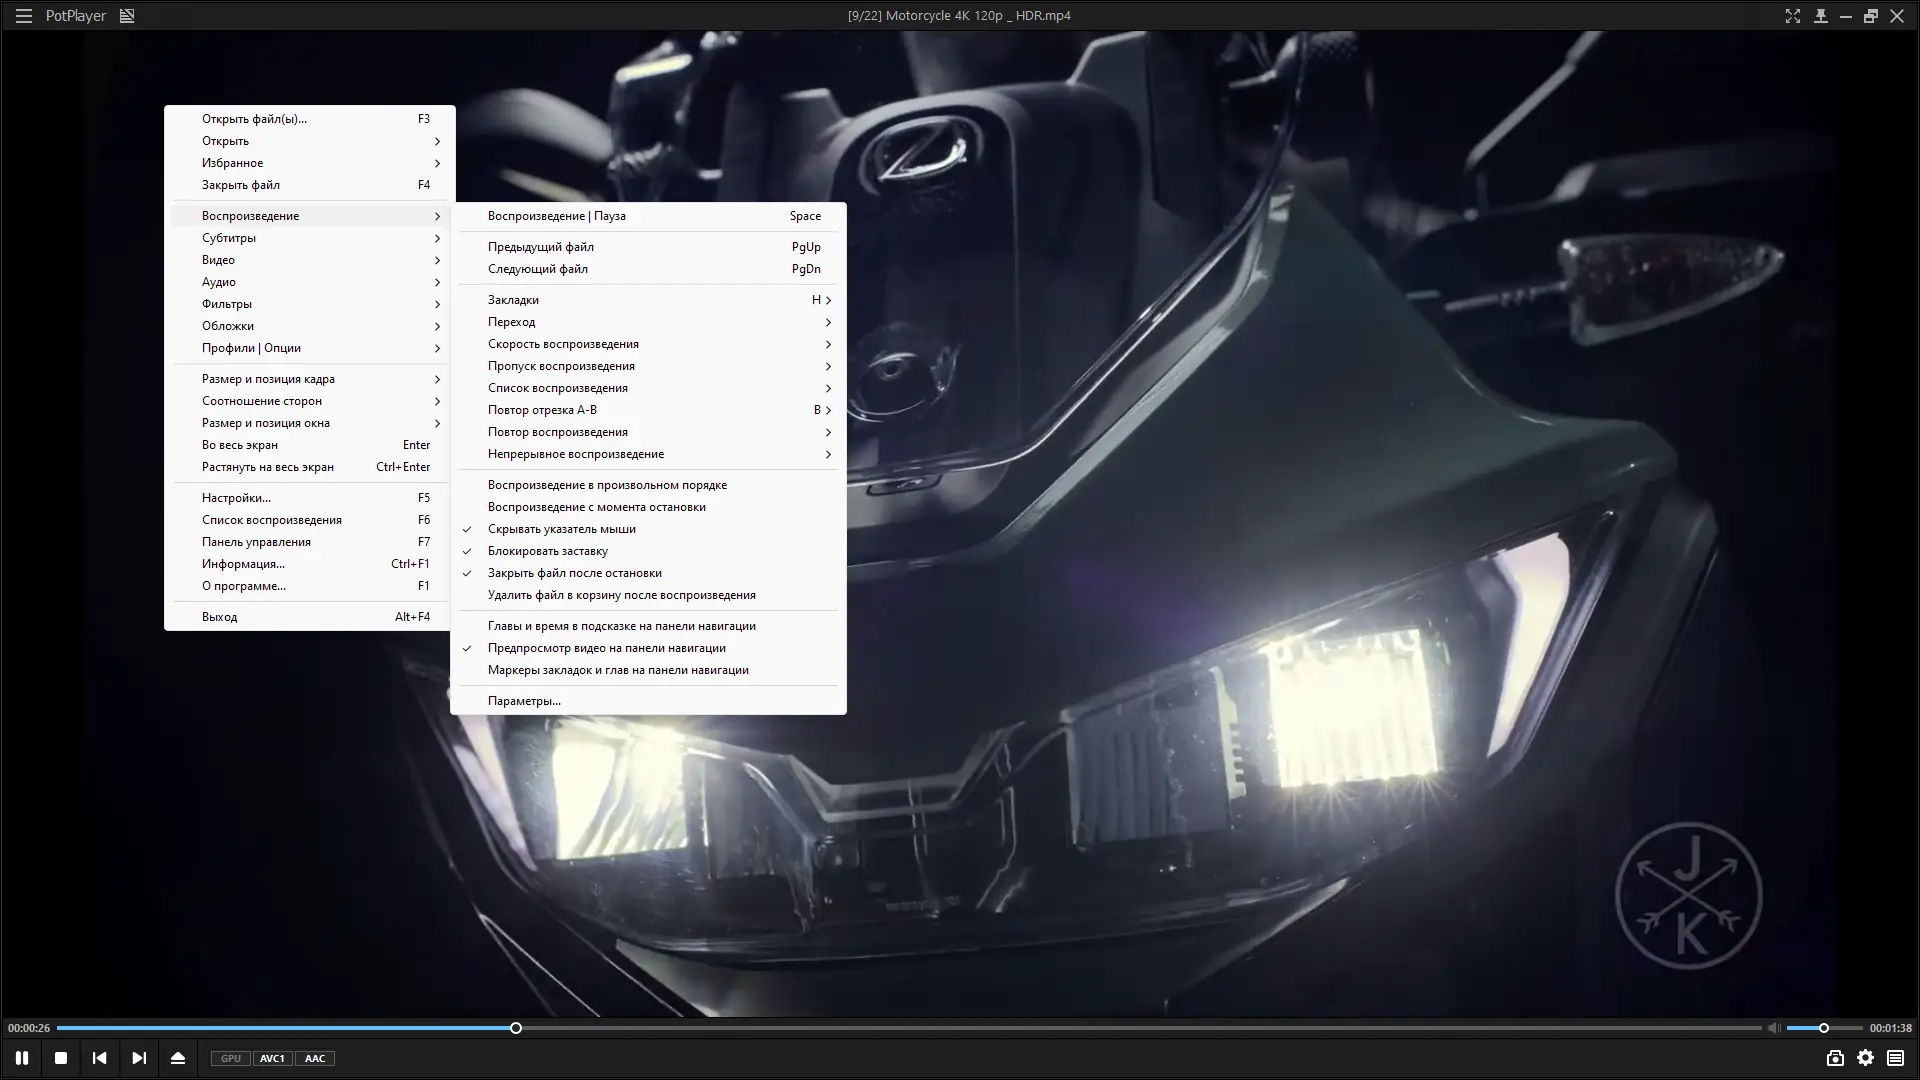
Task: Skip to next track icon
Action: pyautogui.click(x=139, y=1058)
